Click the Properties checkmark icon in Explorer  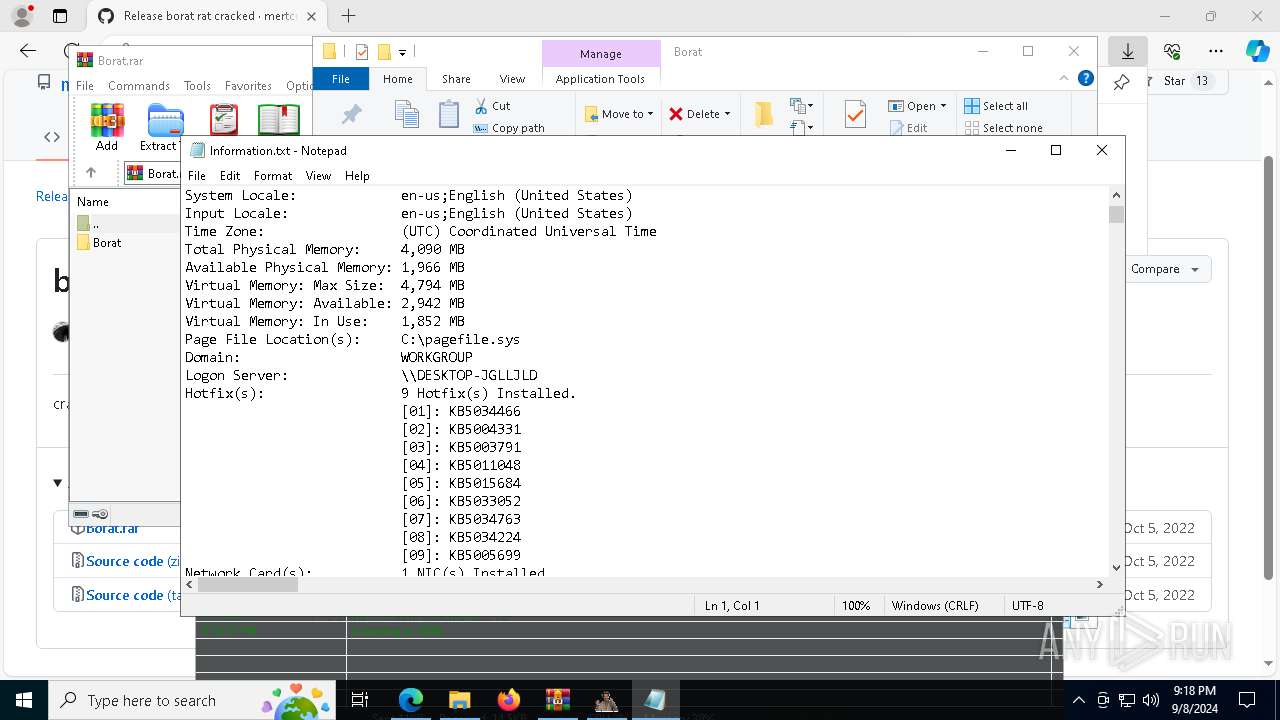point(855,114)
